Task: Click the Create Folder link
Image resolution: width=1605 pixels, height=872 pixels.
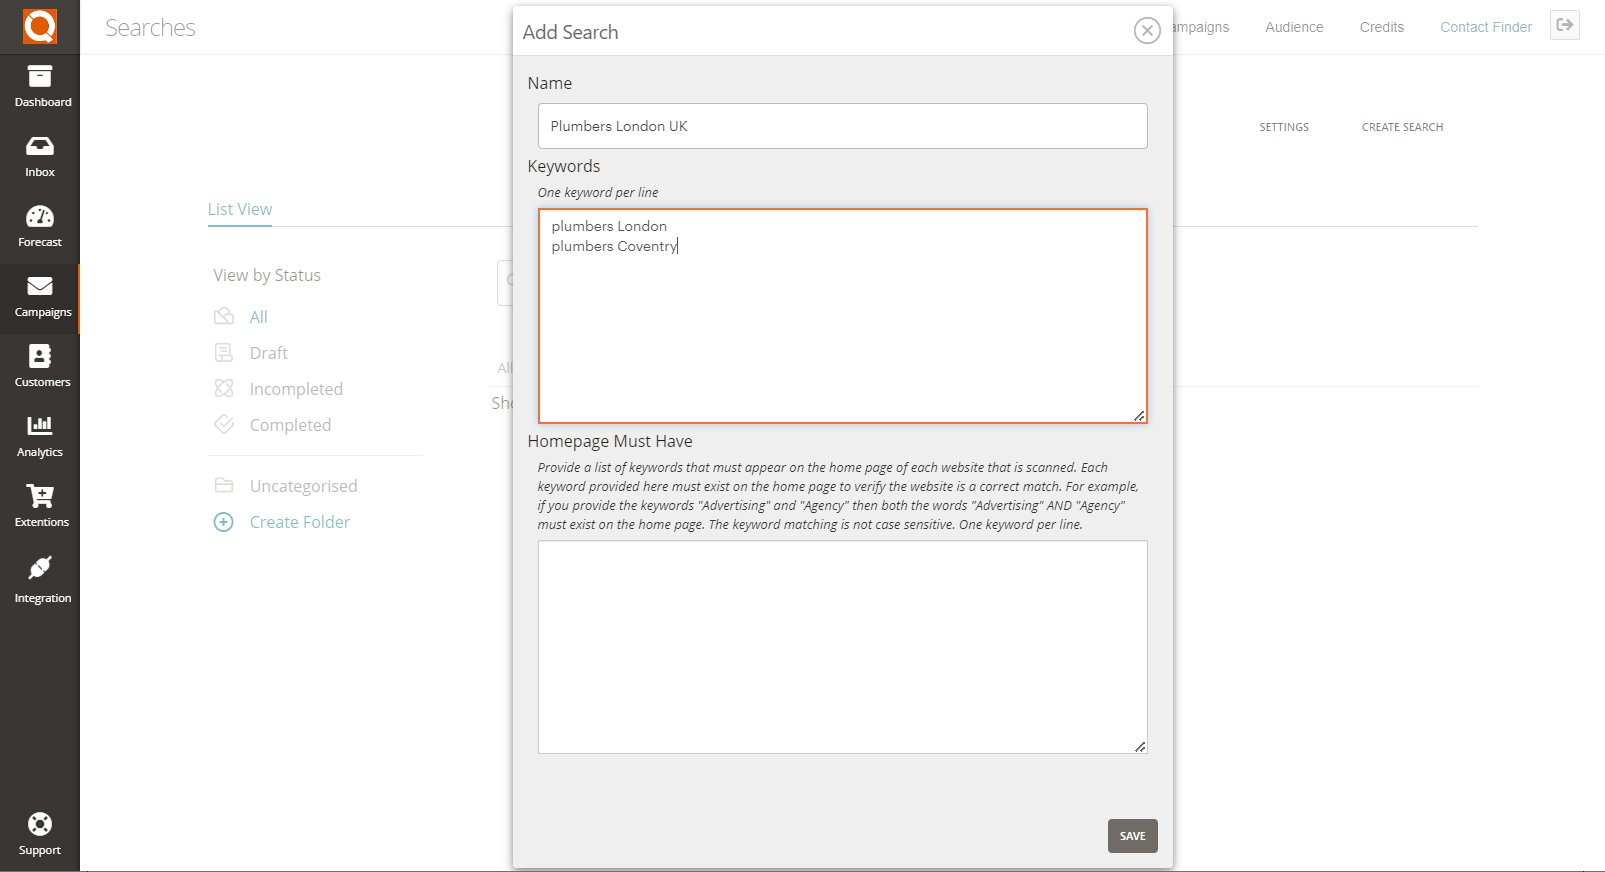Action: coord(300,522)
